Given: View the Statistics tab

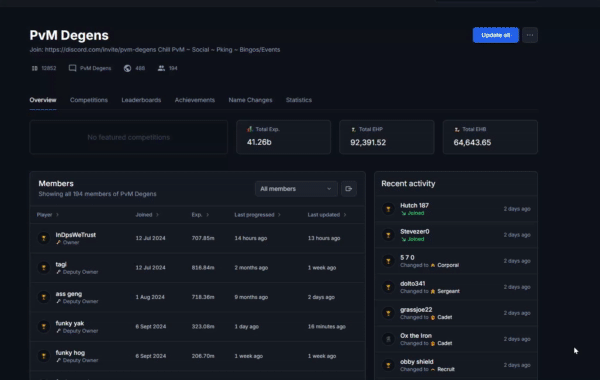Looking at the screenshot, I should click(299, 100).
